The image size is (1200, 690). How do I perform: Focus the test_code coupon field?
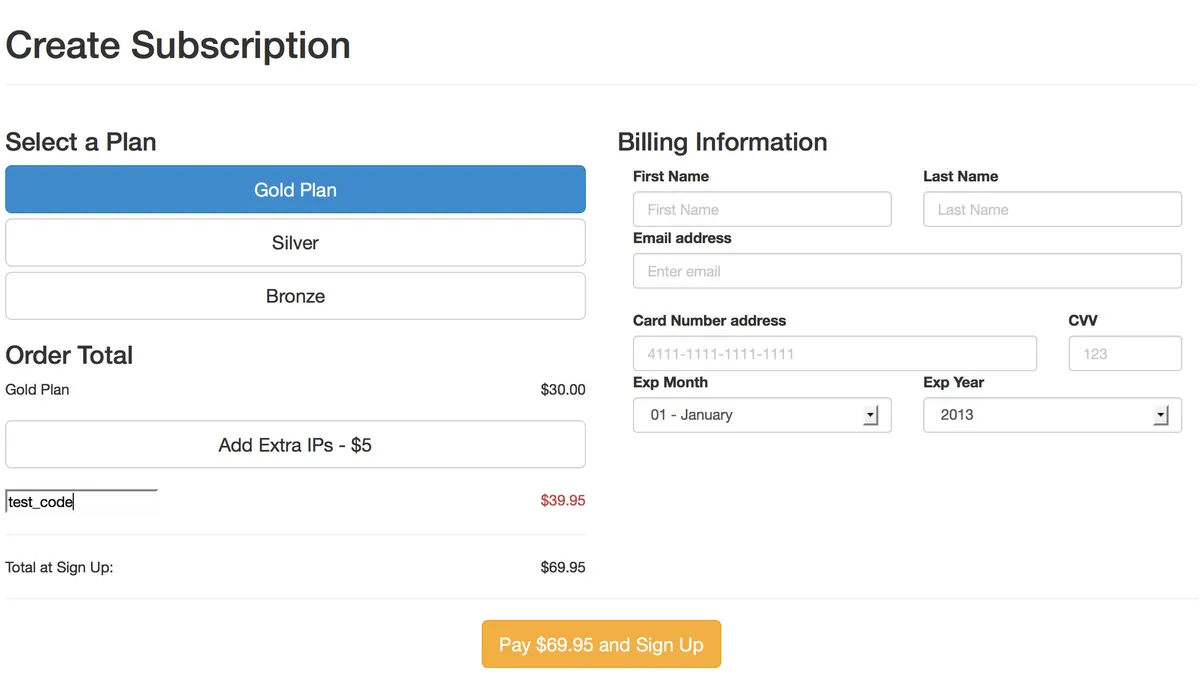82,502
